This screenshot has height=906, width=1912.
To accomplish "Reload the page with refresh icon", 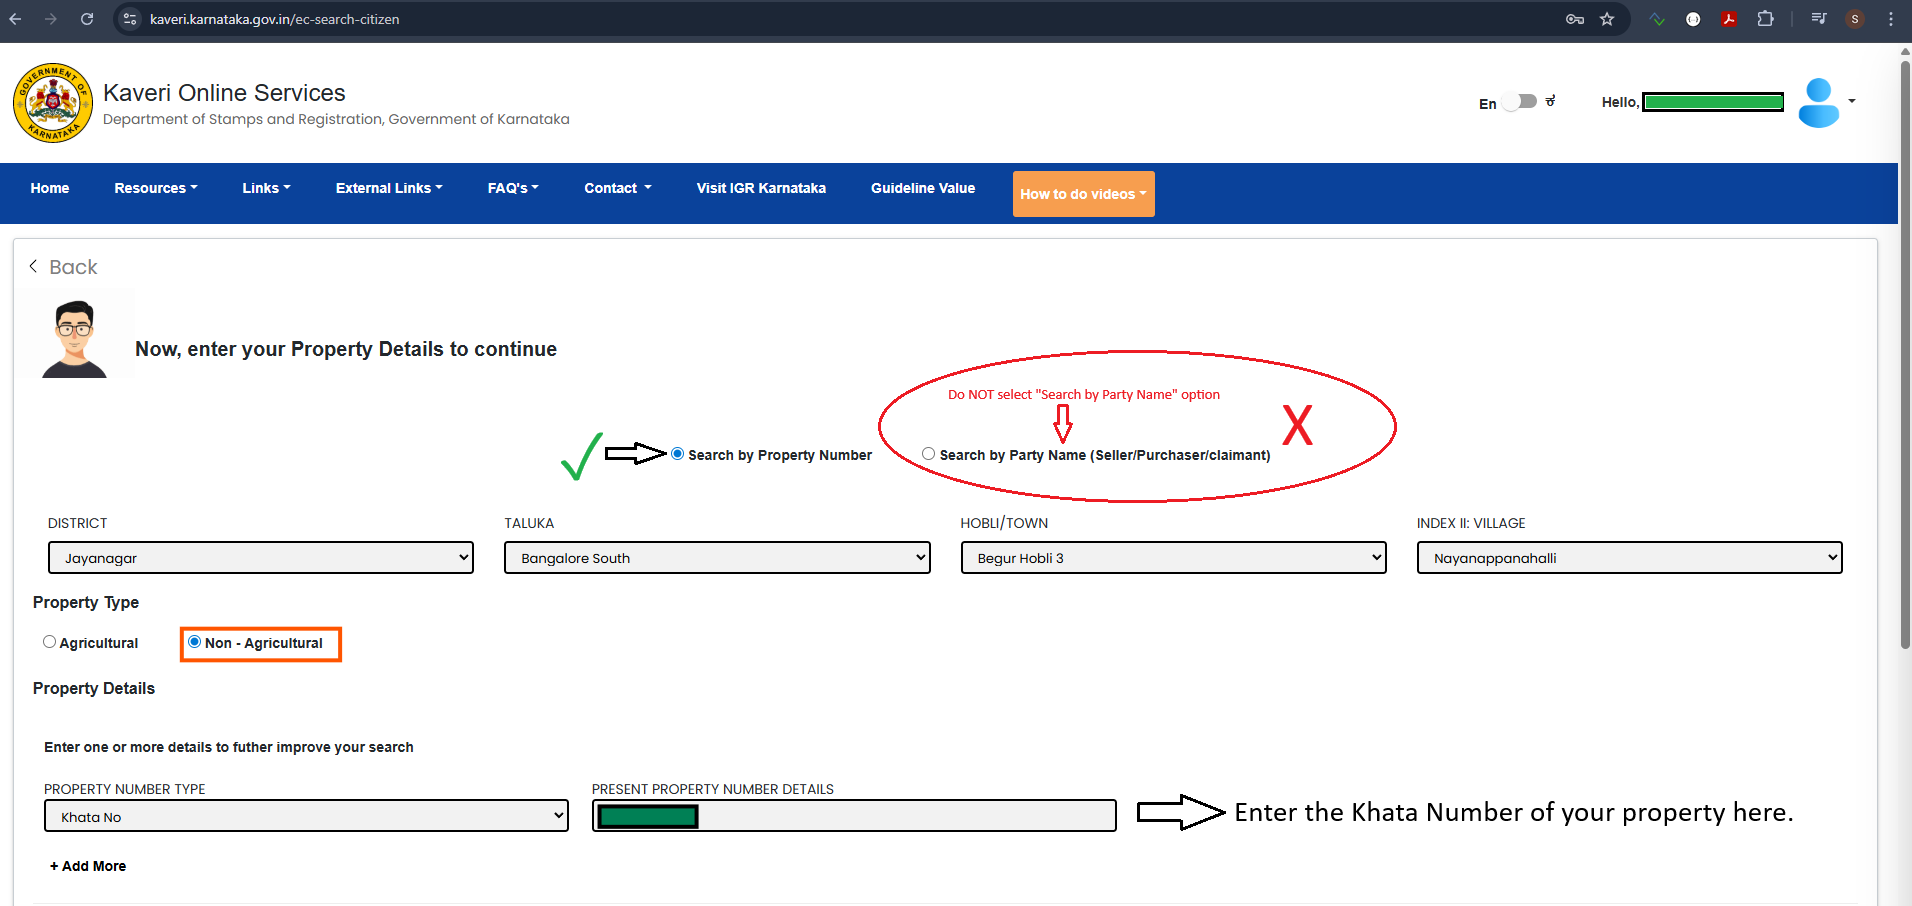I will [87, 19].
